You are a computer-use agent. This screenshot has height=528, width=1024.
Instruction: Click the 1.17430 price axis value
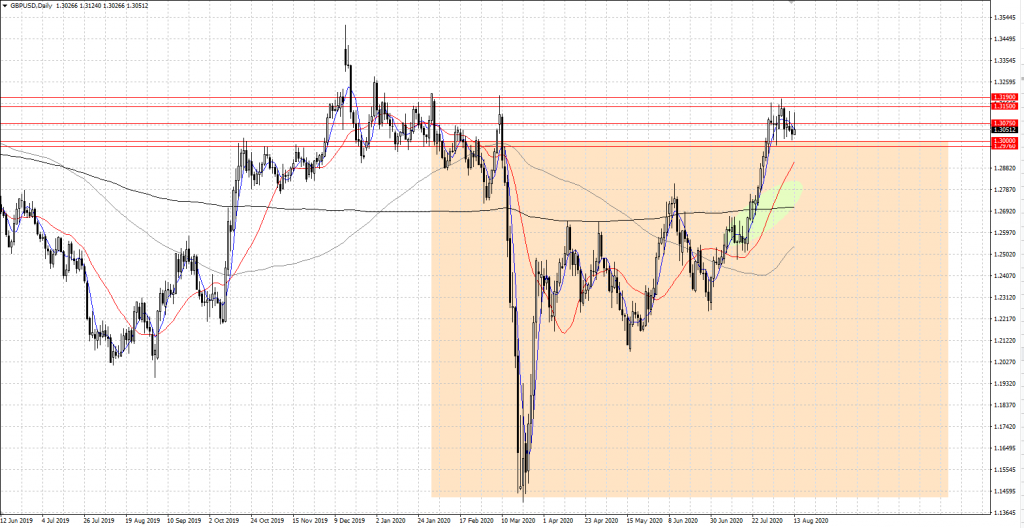pos(1004,427)
